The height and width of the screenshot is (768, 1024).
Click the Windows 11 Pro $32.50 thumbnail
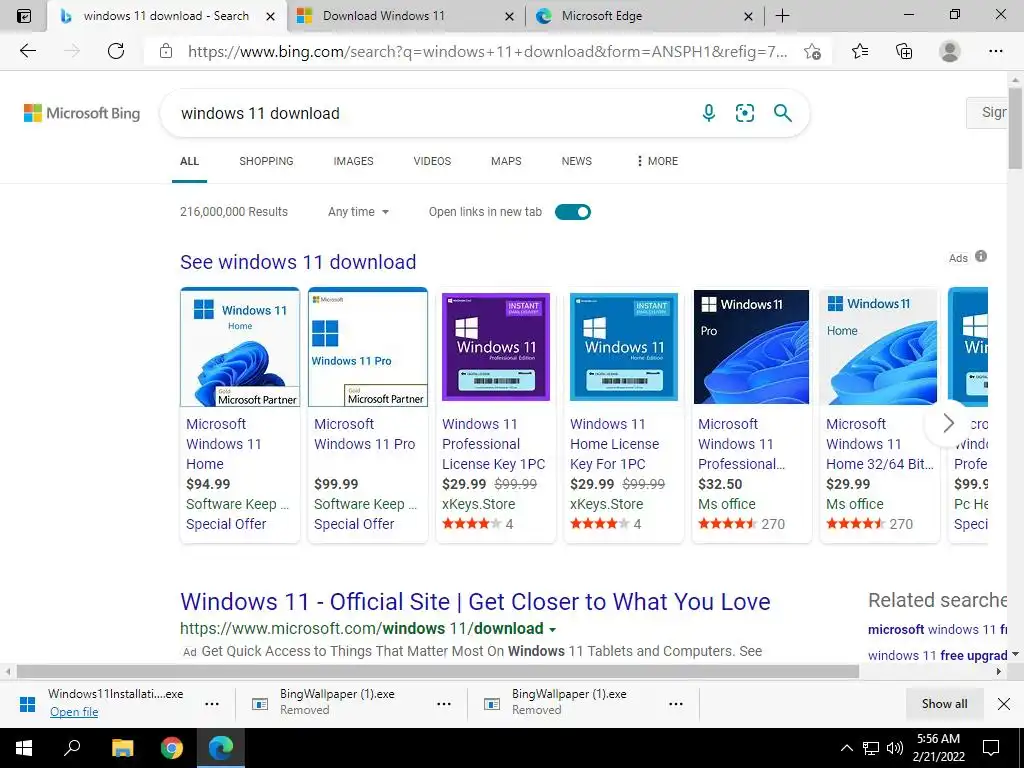[751, 347]
